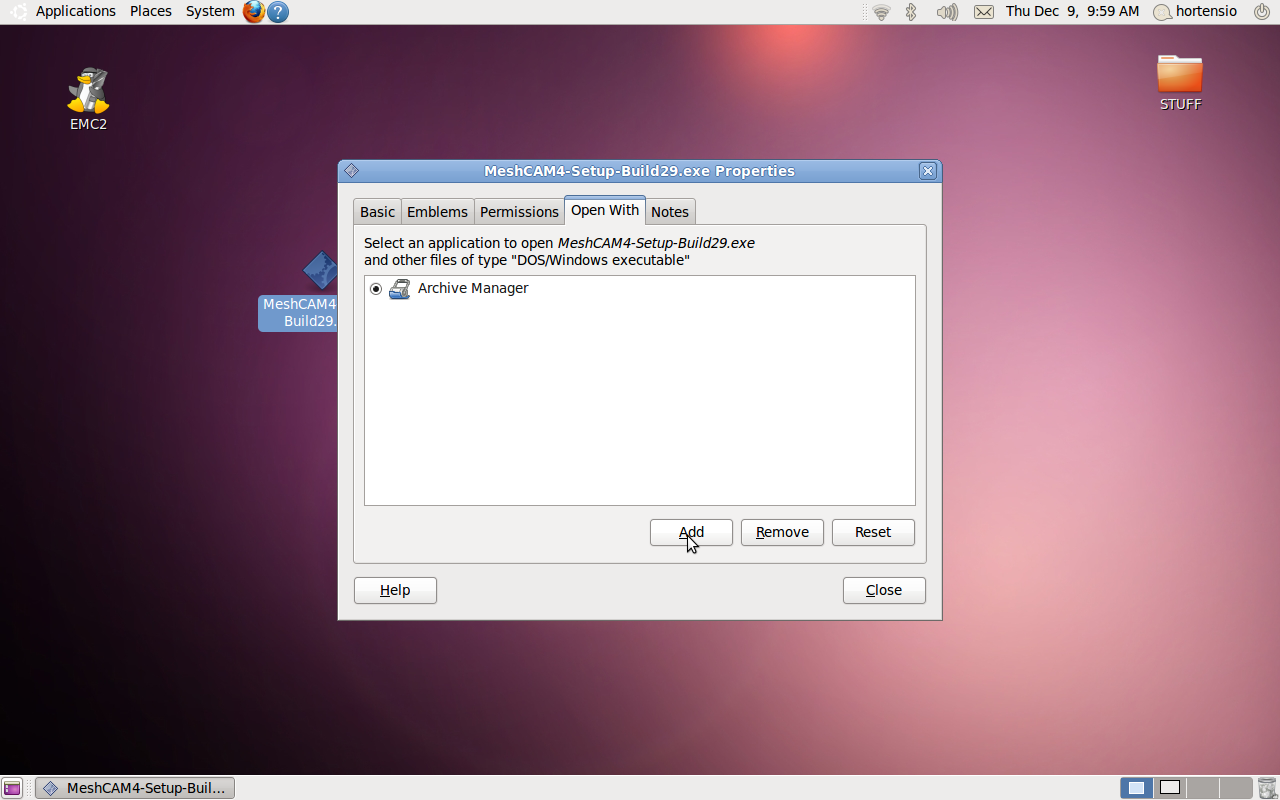Switch to the second workspace
Viewport: 1280px width, 800px height.
1169,788
